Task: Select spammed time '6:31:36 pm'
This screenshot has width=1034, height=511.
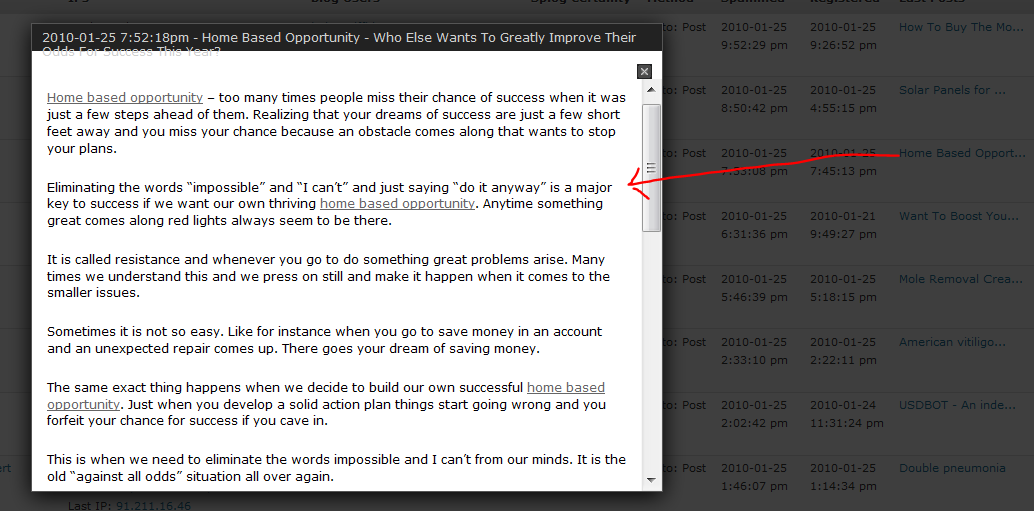Action: (754, 234)
